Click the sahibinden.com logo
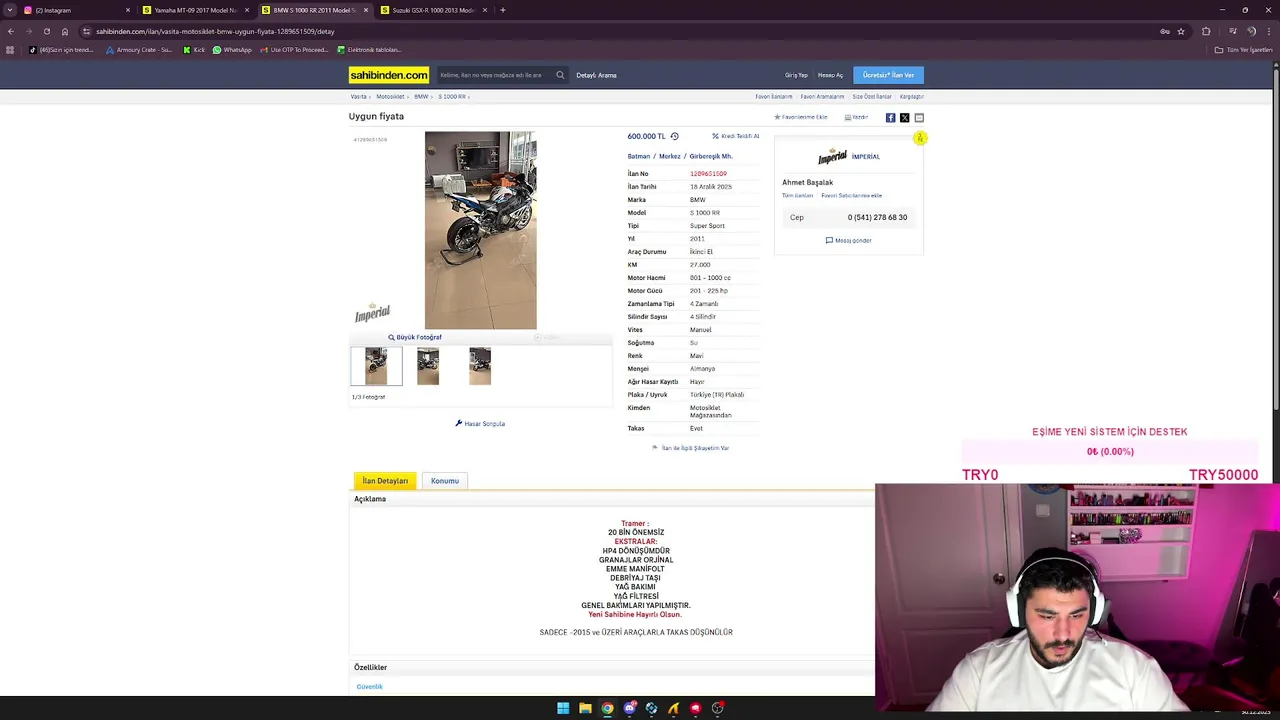1280x720 pixels. [389, 75]
